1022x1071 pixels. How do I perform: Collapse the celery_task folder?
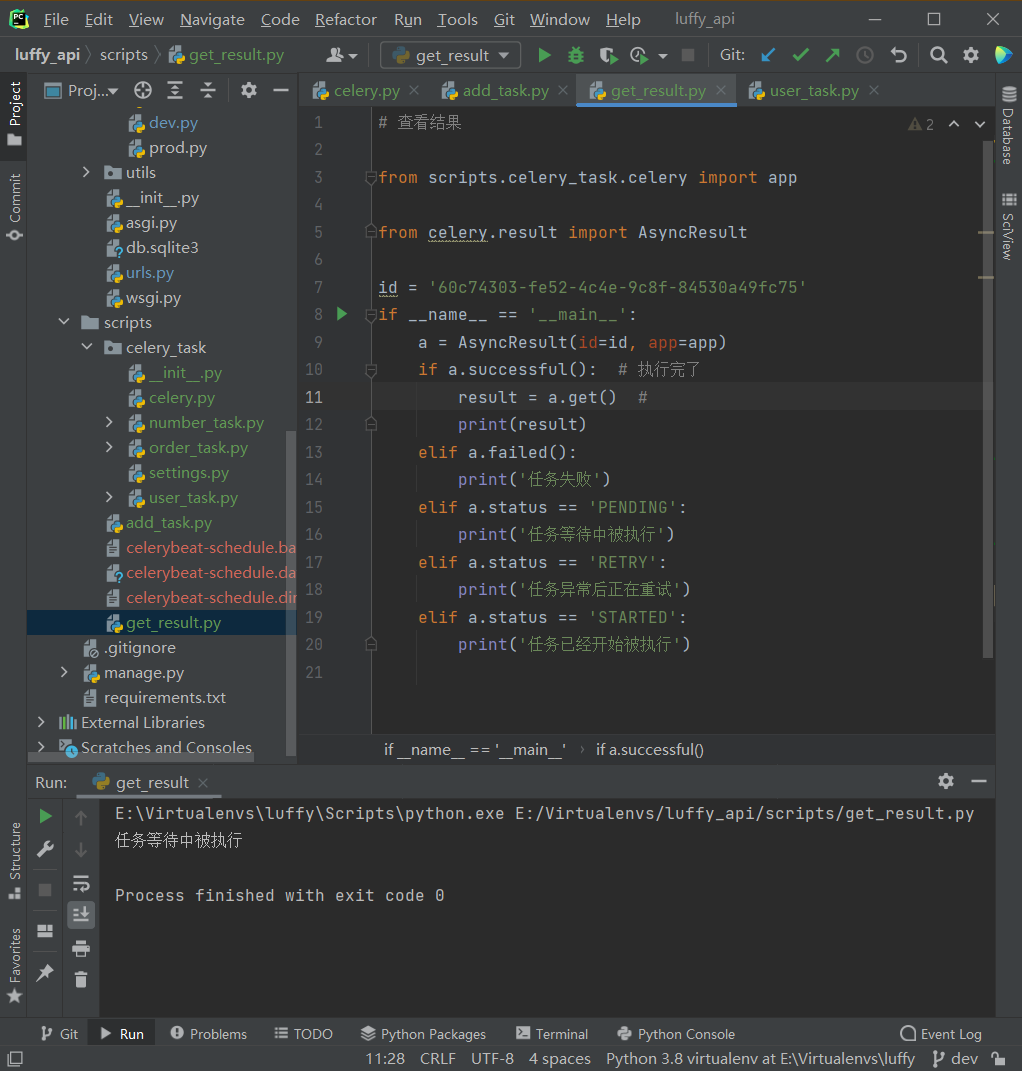coord(87,348)
